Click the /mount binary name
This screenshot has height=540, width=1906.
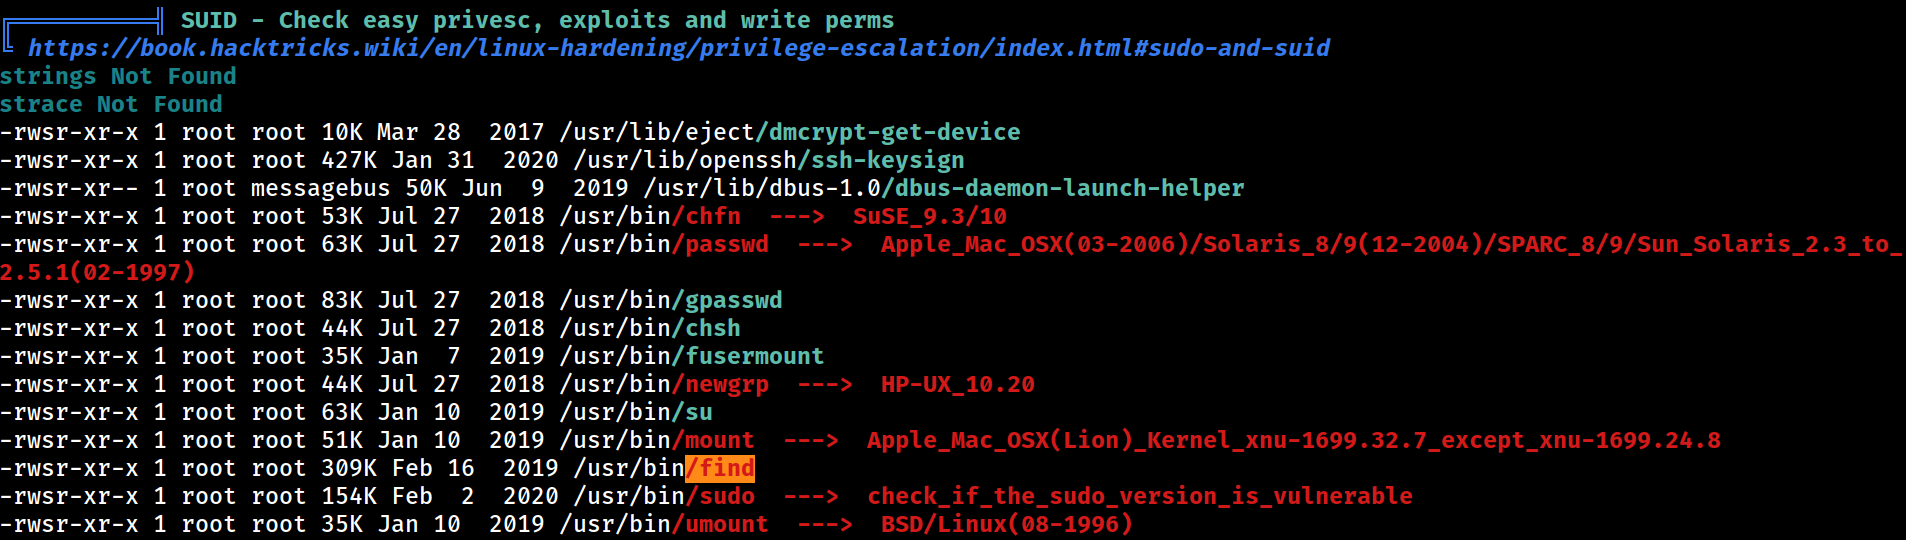(x=714, y=440)
